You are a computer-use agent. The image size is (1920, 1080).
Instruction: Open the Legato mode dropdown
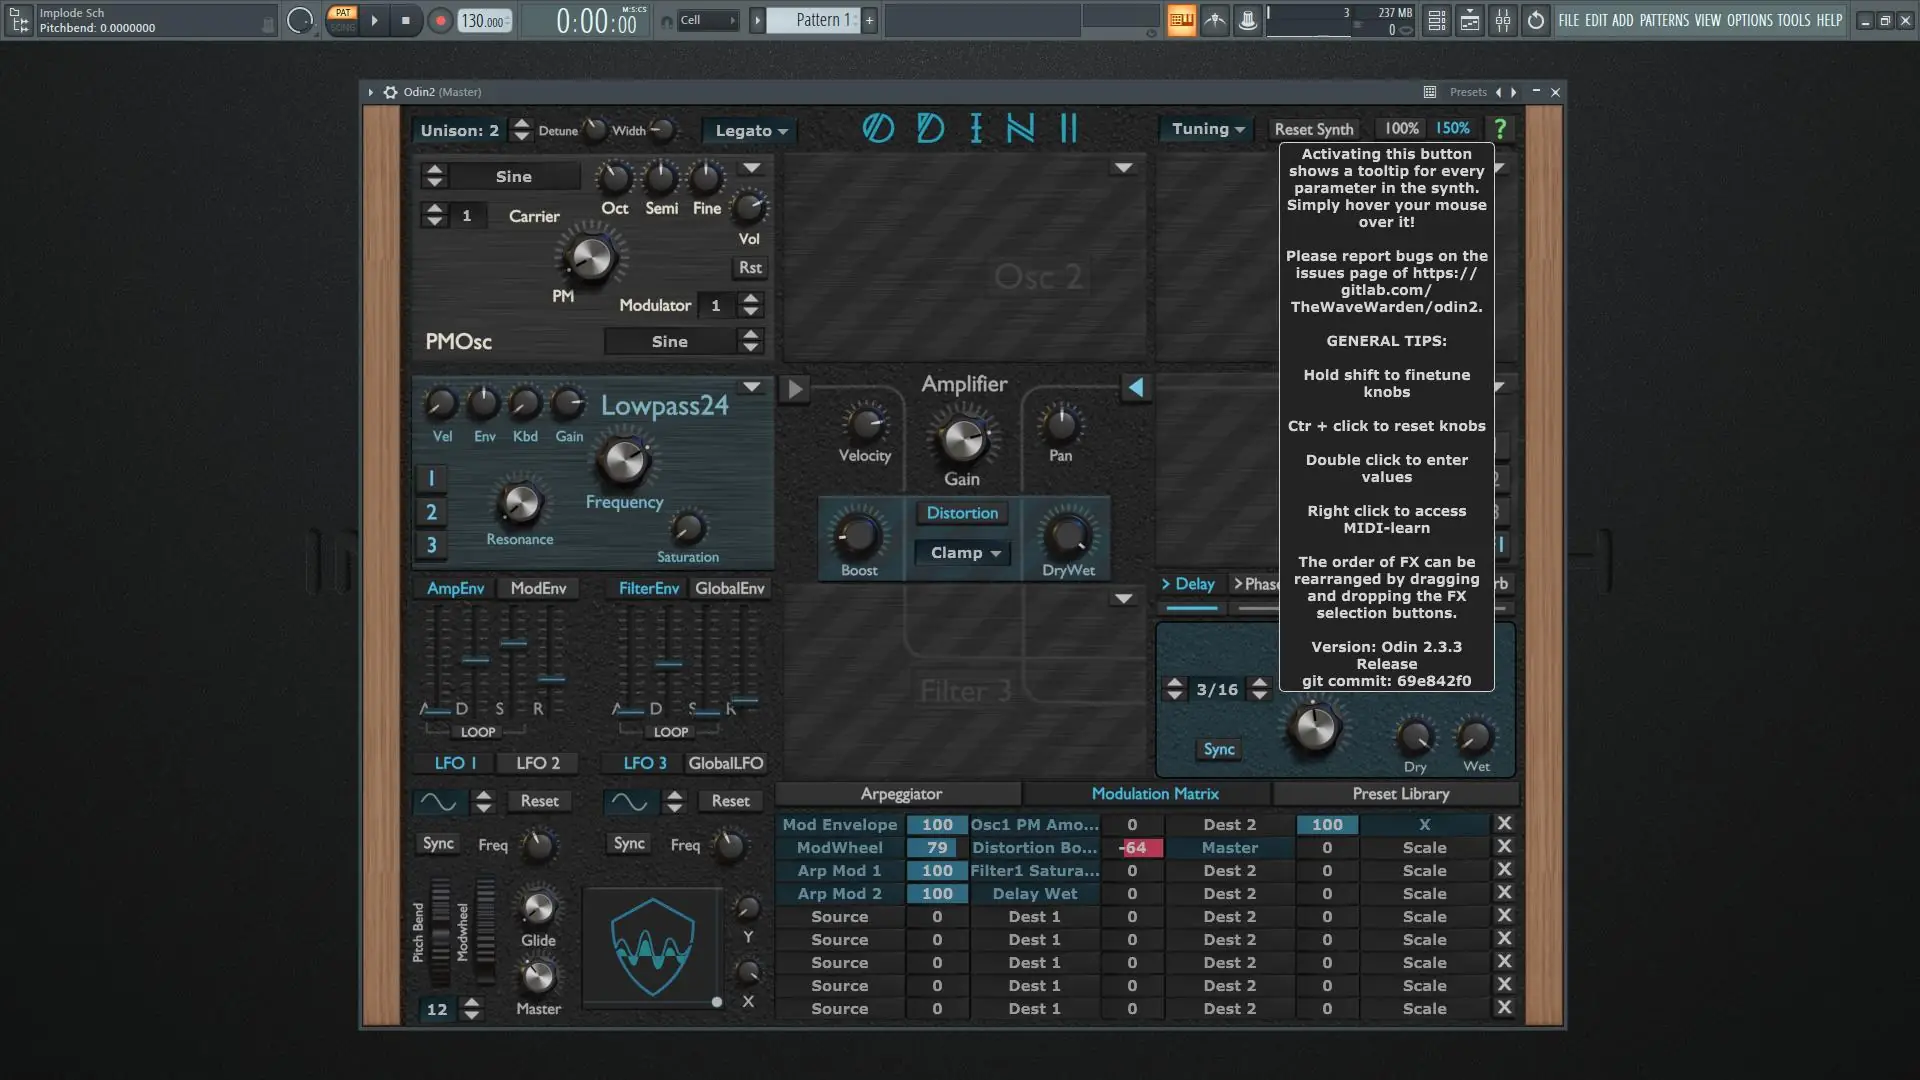751,131
